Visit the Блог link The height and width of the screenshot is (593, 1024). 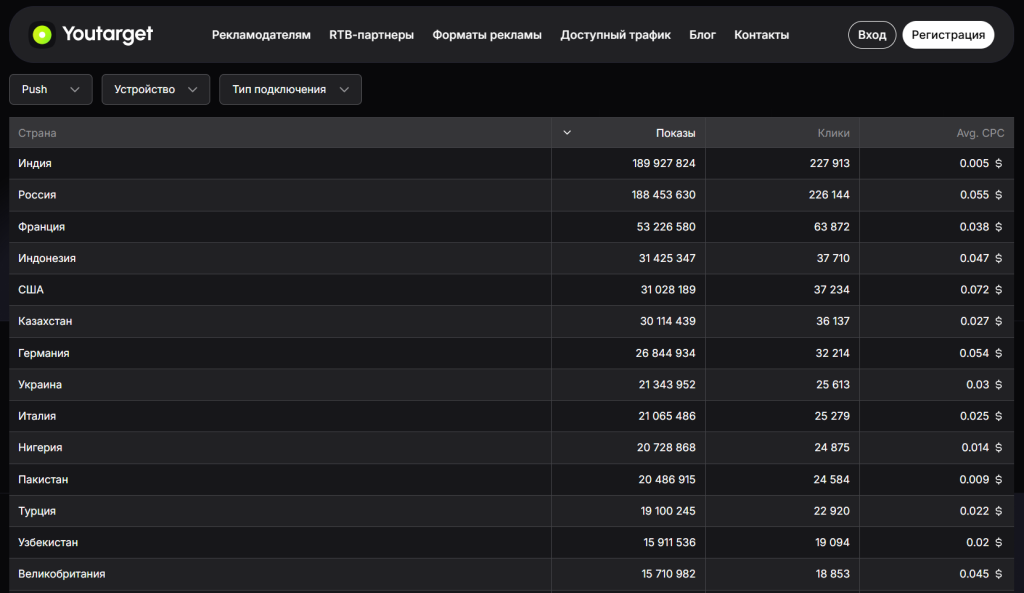click(702, 35)
